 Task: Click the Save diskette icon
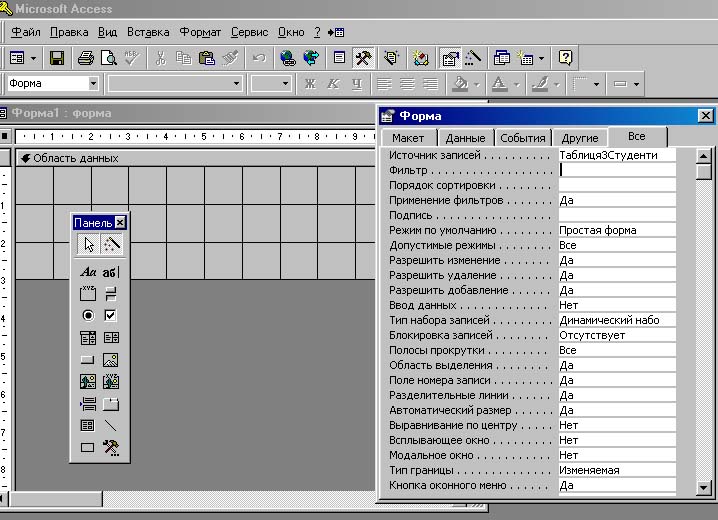pyautogui.click(x=57, y=58)
